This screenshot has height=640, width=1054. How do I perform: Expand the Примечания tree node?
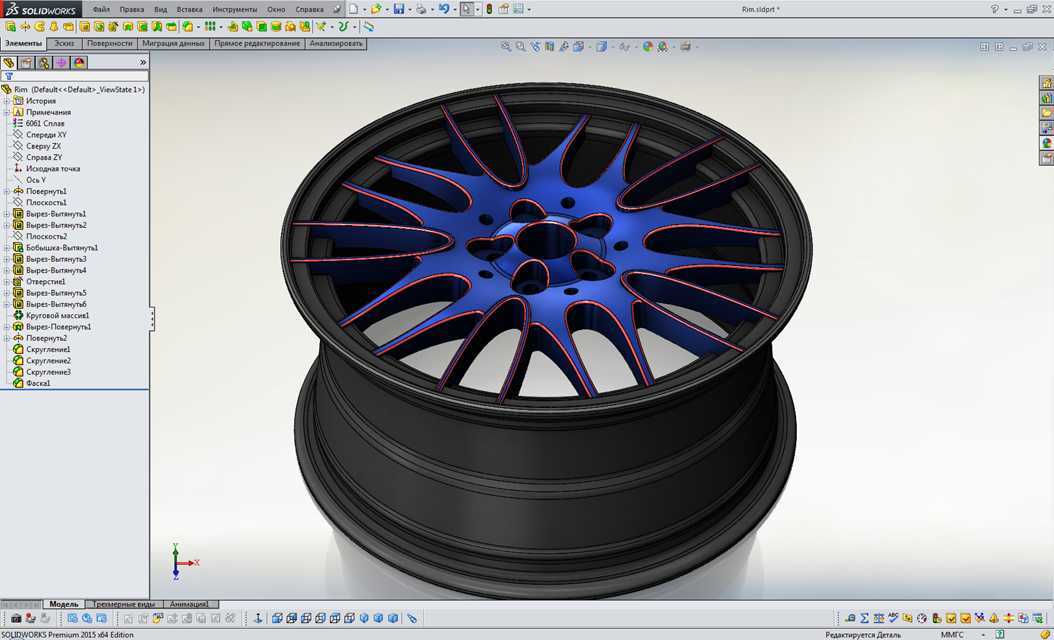7,112
